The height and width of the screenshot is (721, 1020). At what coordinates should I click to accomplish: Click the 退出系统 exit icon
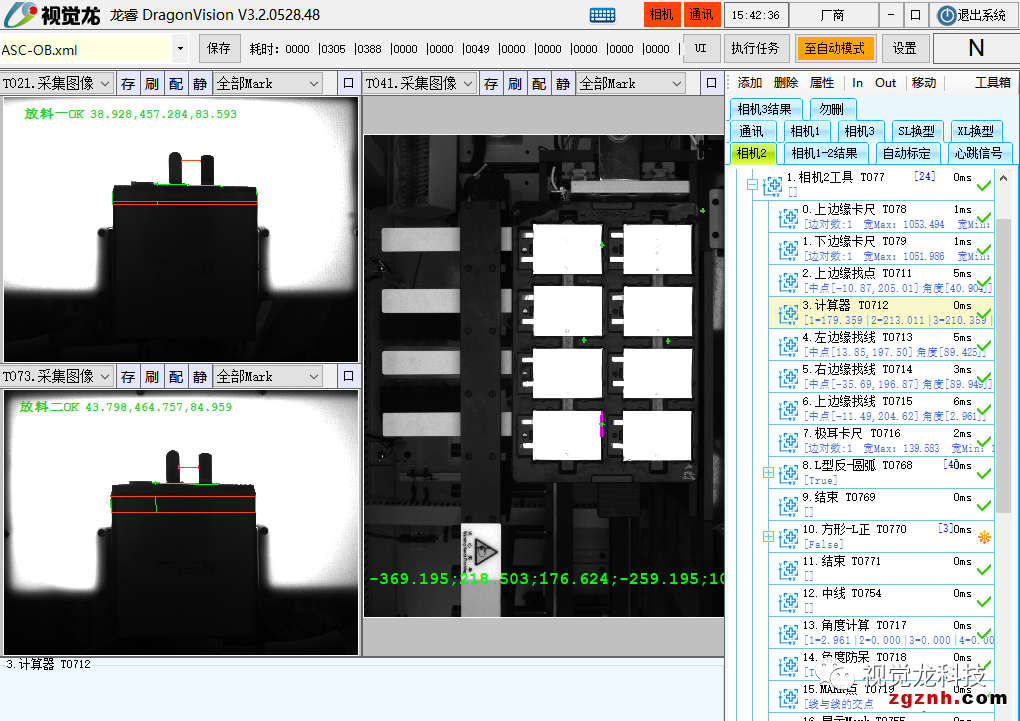click(x=946, y=15)
